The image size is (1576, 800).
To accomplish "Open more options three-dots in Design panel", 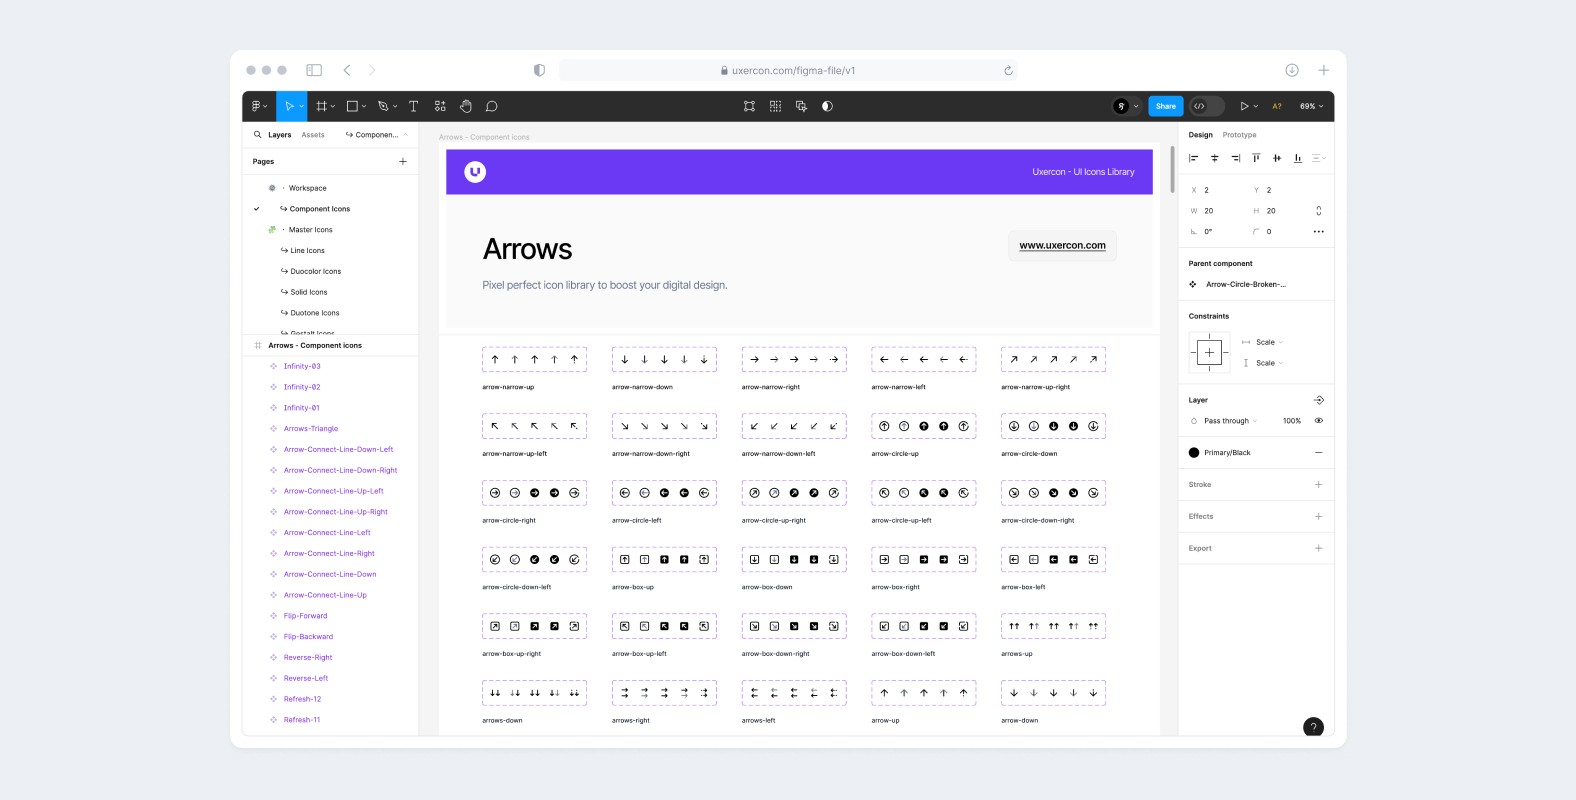I will tap(1318, 232).
